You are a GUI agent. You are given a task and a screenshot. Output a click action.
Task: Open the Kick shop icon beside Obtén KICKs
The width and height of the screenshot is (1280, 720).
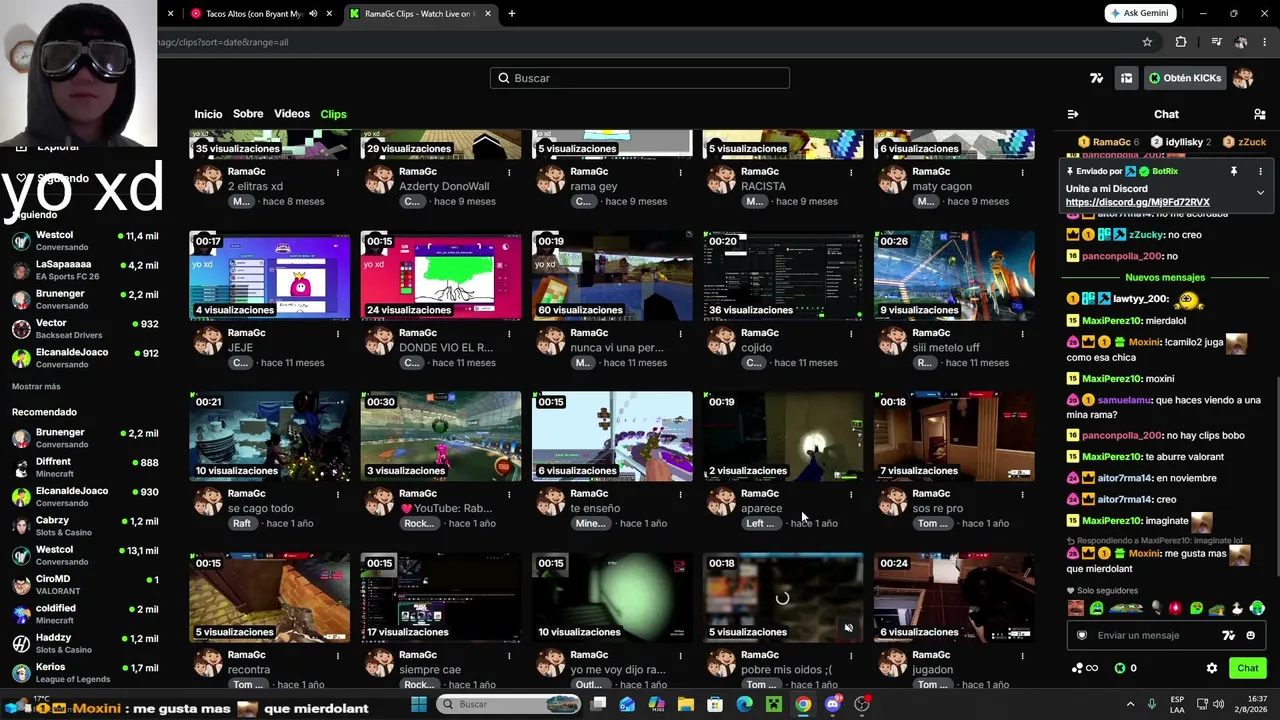(x=1126, y=78)
